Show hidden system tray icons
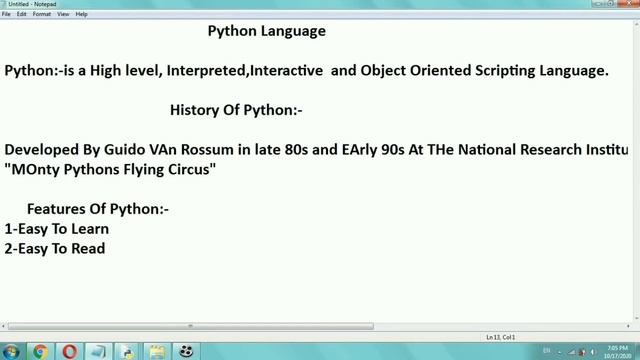Image resolution: width=640 pixels, height=360 pixels. coord(560,352)
